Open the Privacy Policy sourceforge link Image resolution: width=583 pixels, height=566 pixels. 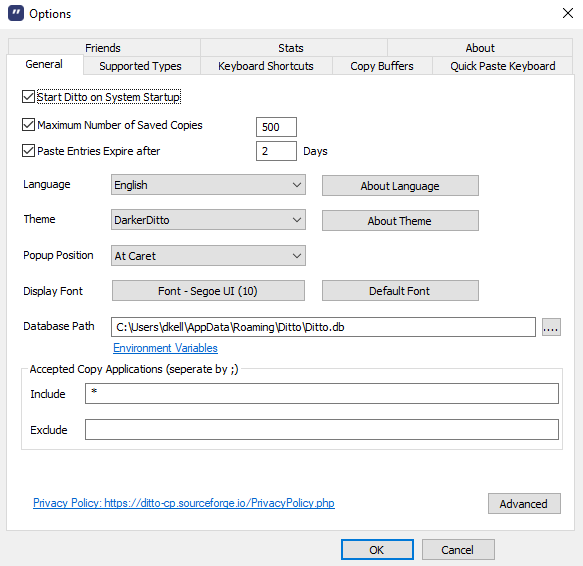pyautogui.click(x=184, y=503)
